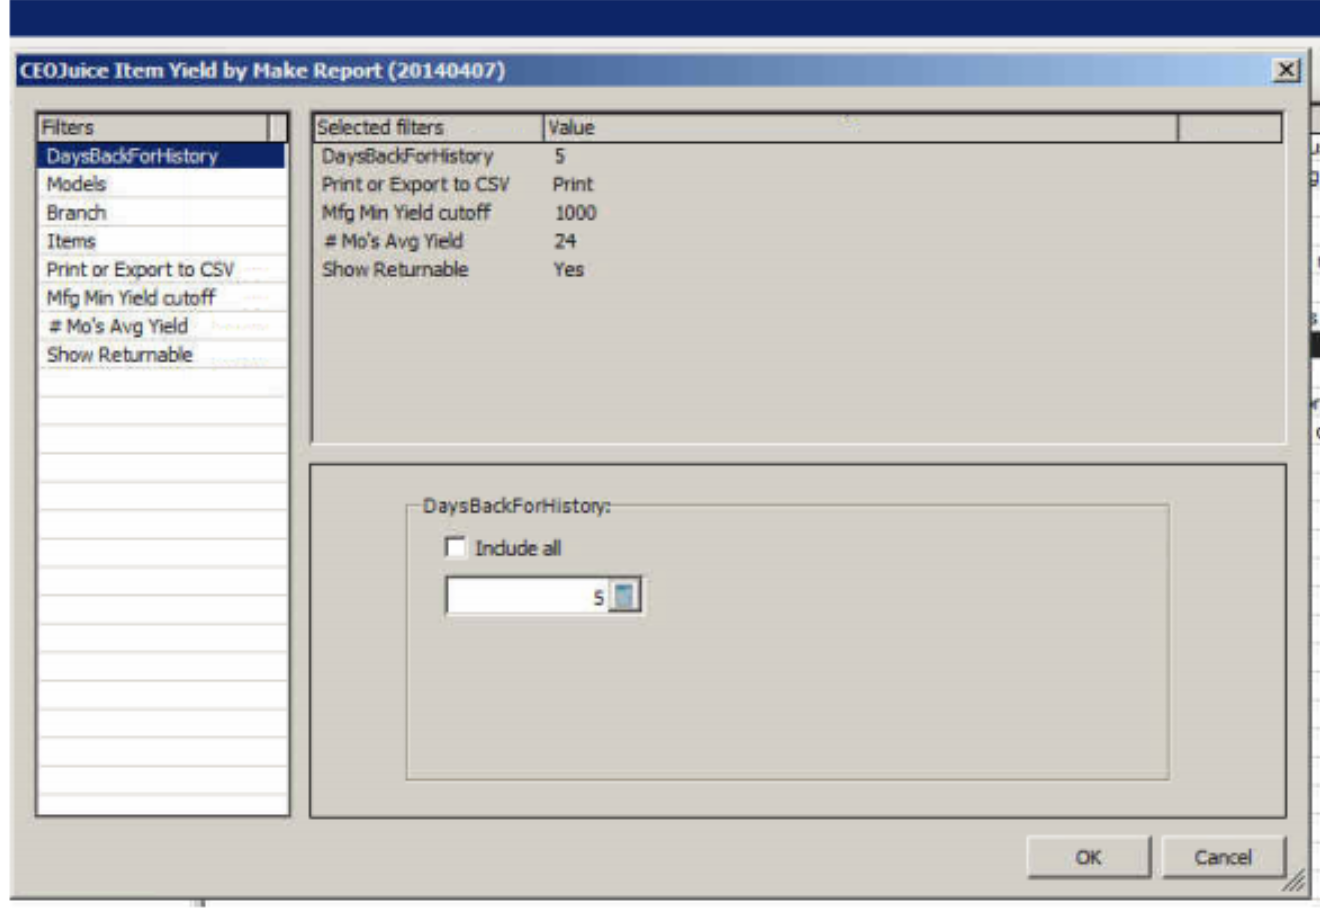Click the Filters column header
This screenshot has height=915, width=1320.
click(154, 127)
